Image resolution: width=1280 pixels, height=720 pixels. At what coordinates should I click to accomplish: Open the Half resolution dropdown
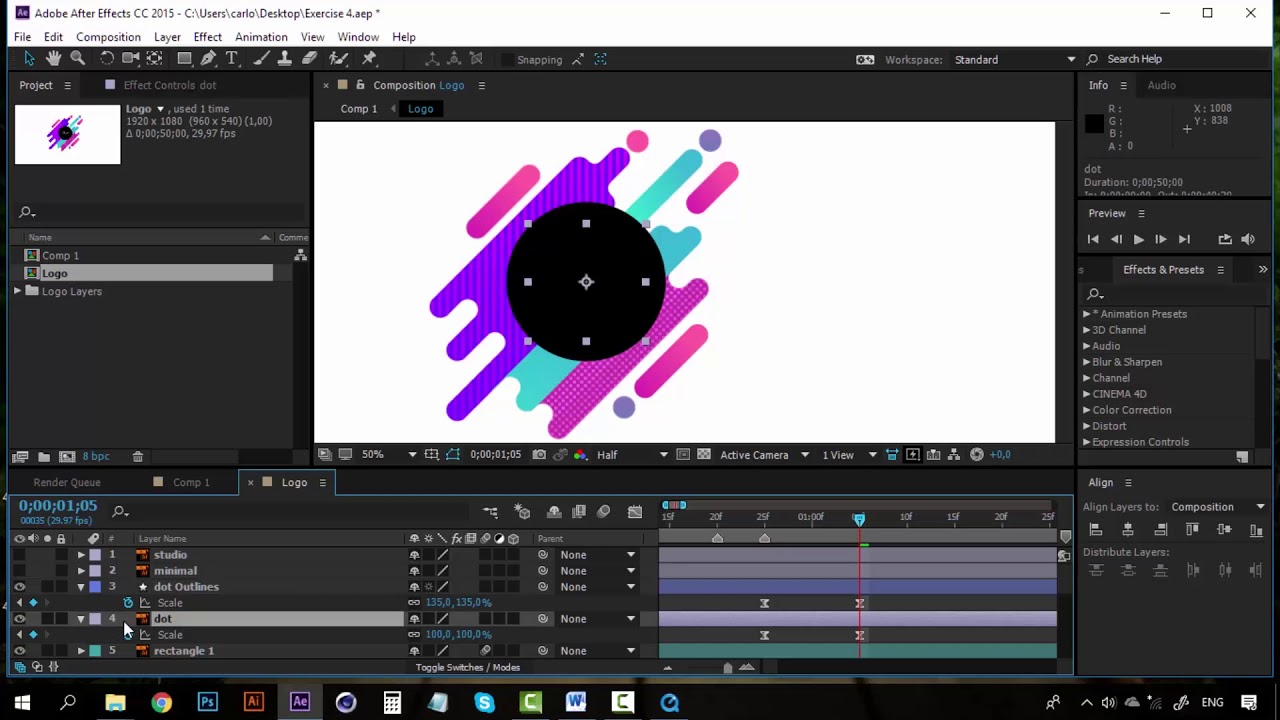pos(632,455)
